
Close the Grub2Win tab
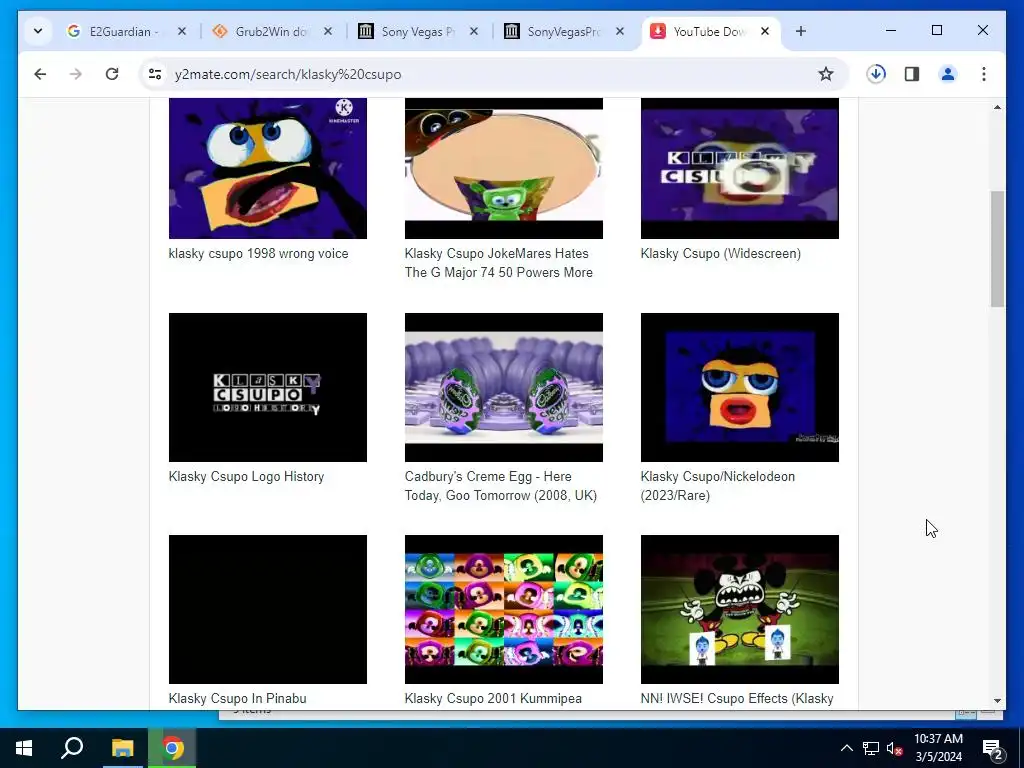pos(328,31)
